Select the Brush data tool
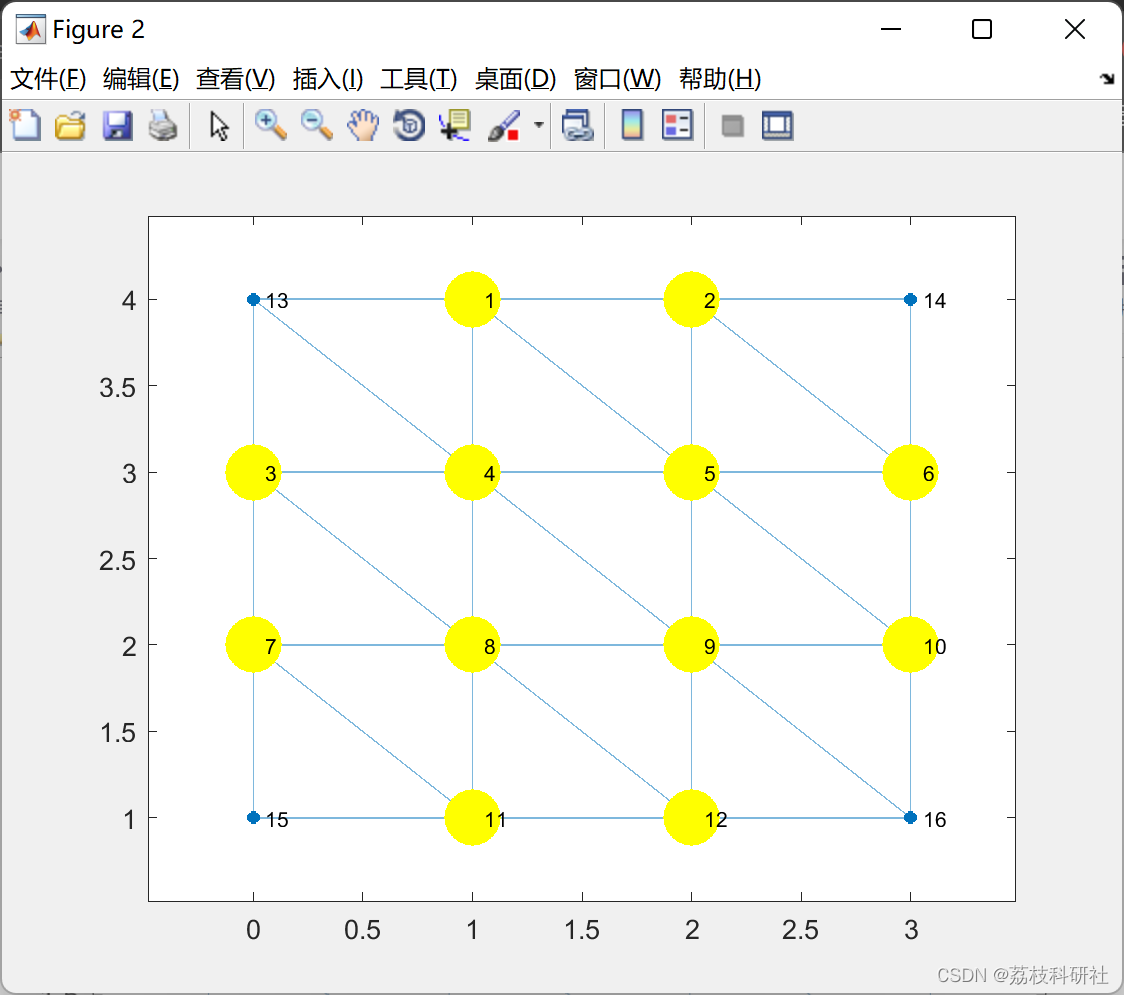Screen dimensions: 1124x995 coord(504,125)
